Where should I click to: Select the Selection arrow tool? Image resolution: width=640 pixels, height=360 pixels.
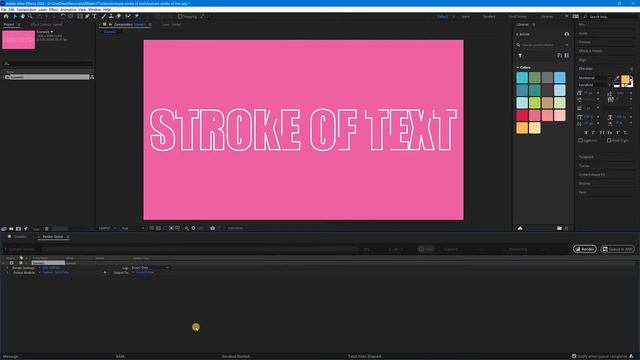[x=15, y=16]
